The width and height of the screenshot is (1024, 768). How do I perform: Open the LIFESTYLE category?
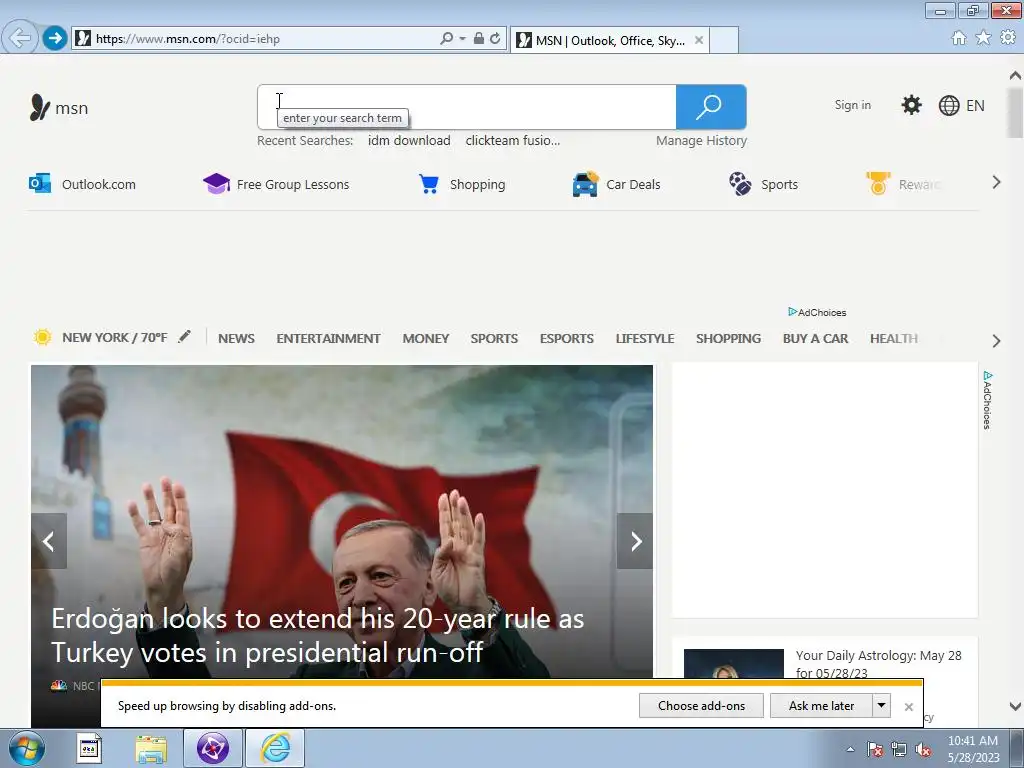click(x=645, y=338)
